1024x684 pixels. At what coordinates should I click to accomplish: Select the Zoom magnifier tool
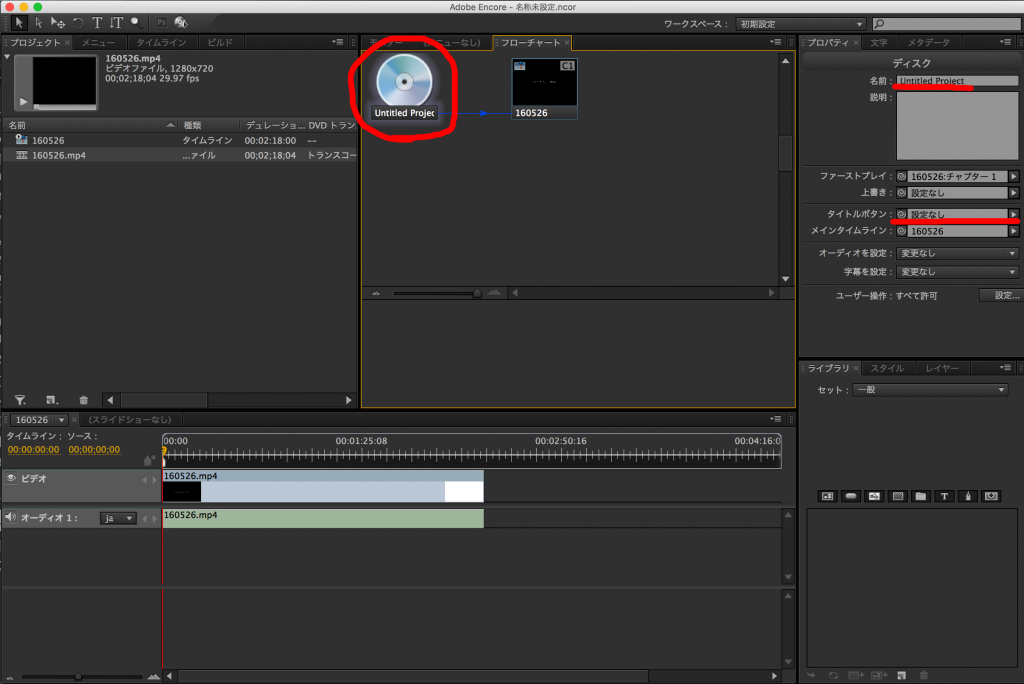(134, 22)
